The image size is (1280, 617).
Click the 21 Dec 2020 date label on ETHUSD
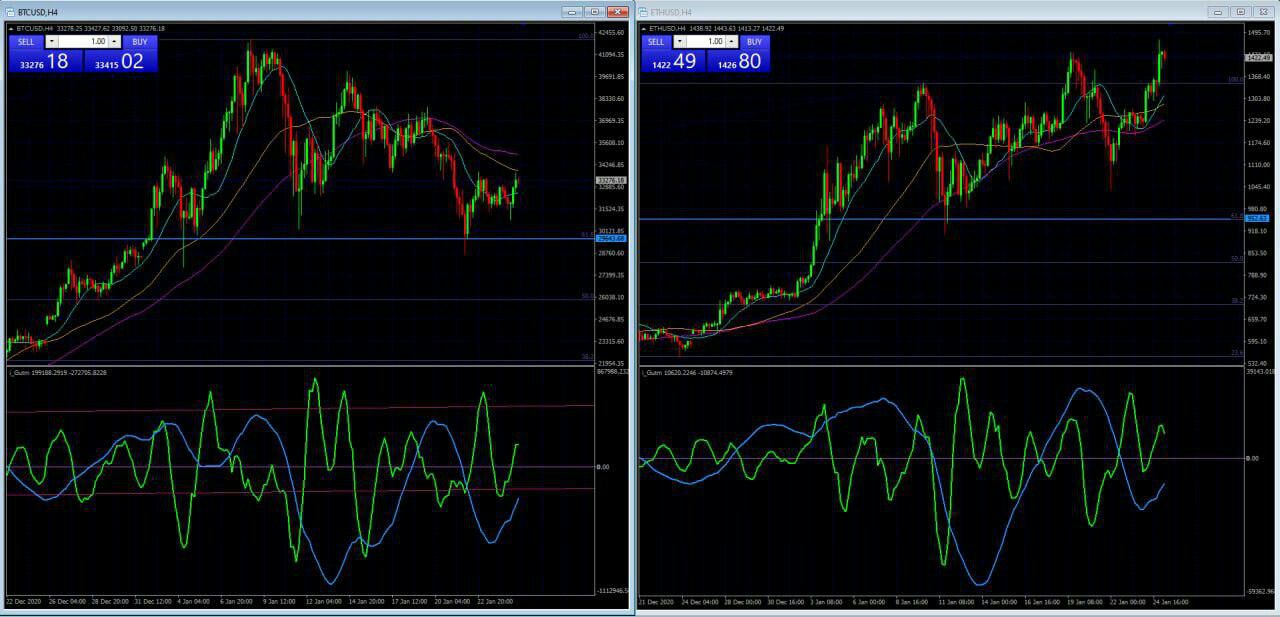[656, 601]
